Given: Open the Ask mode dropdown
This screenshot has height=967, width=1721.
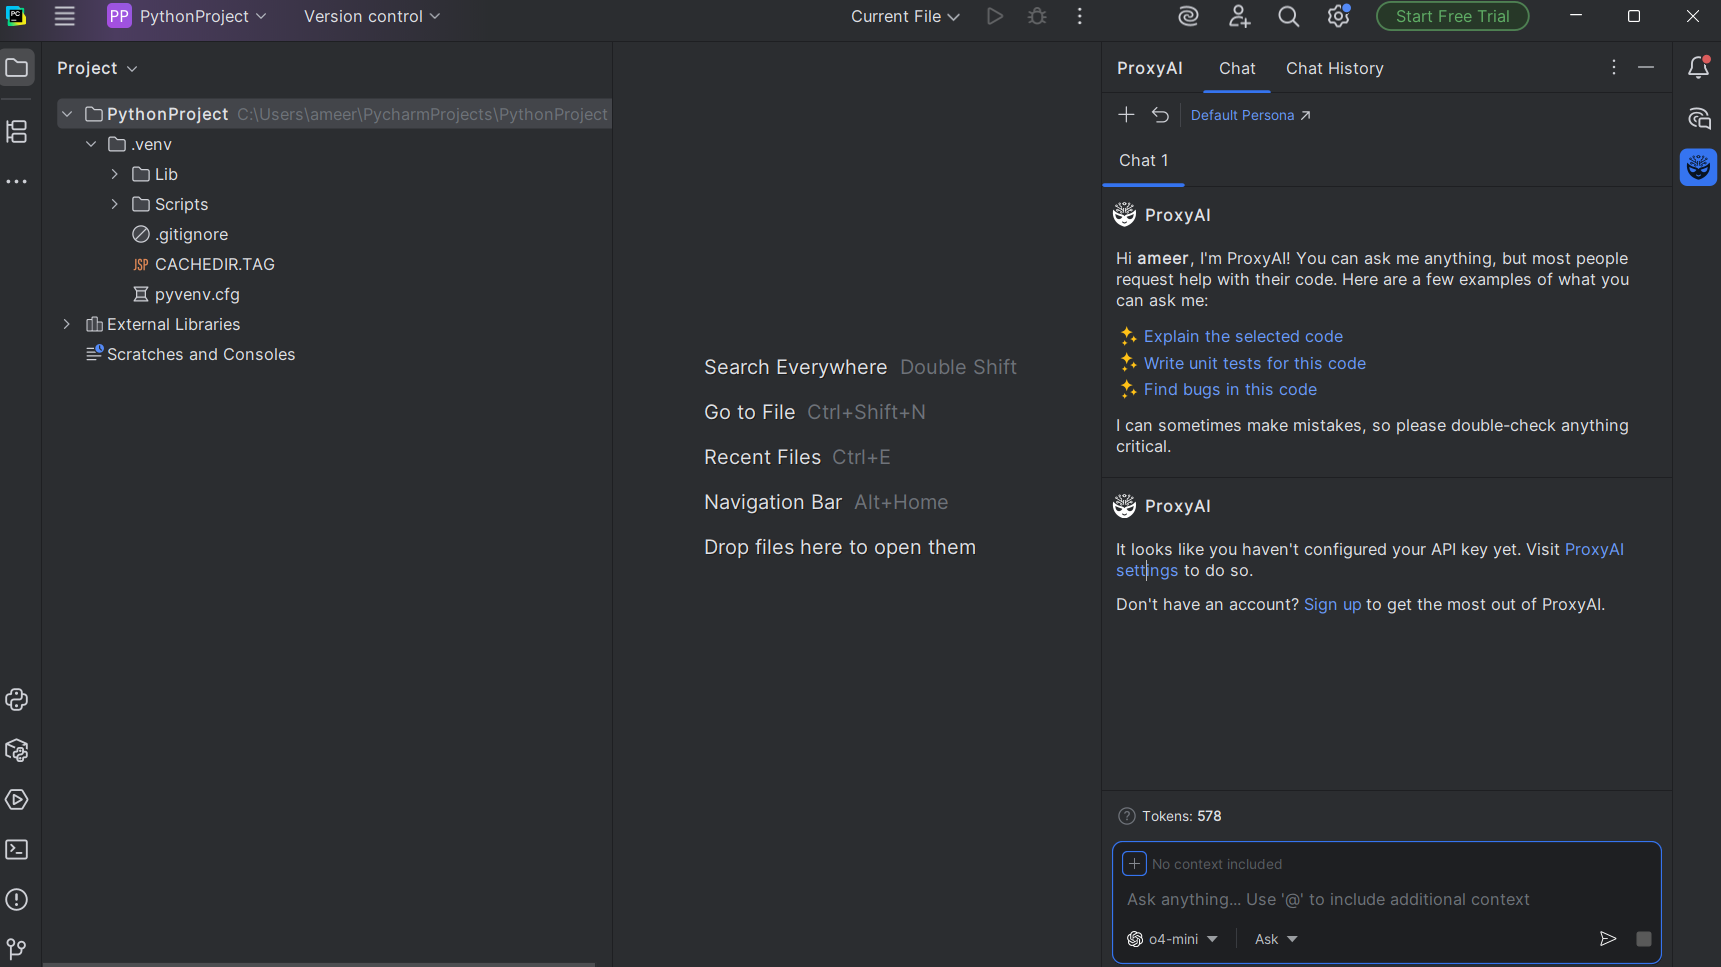Looking at the screenshot, I should (1276, 939).
